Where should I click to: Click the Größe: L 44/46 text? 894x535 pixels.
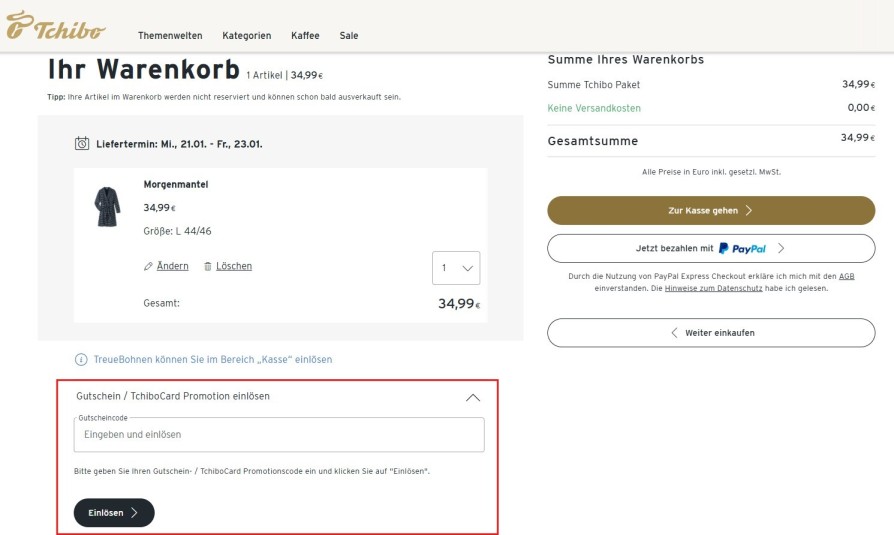pos(177,231)
